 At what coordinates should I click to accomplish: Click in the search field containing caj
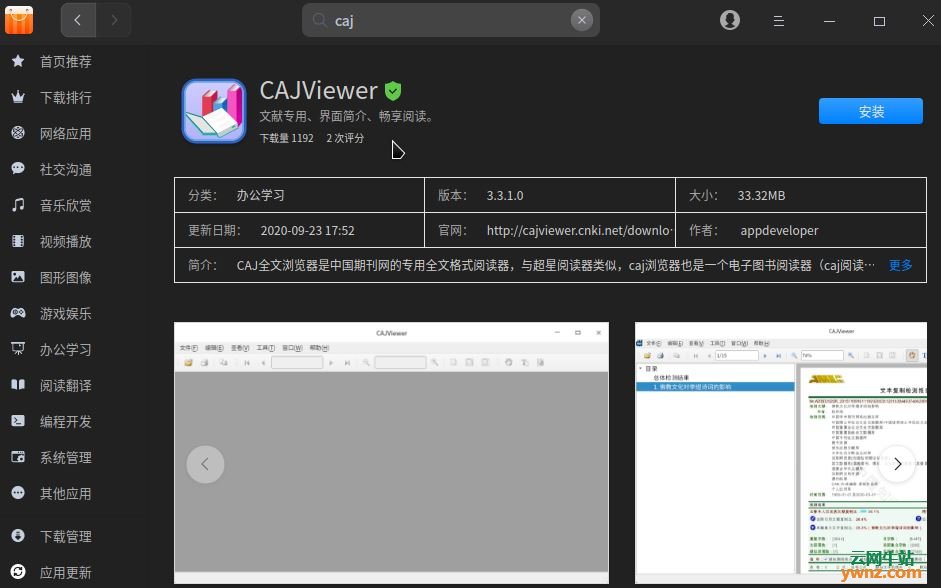point(450,20)
